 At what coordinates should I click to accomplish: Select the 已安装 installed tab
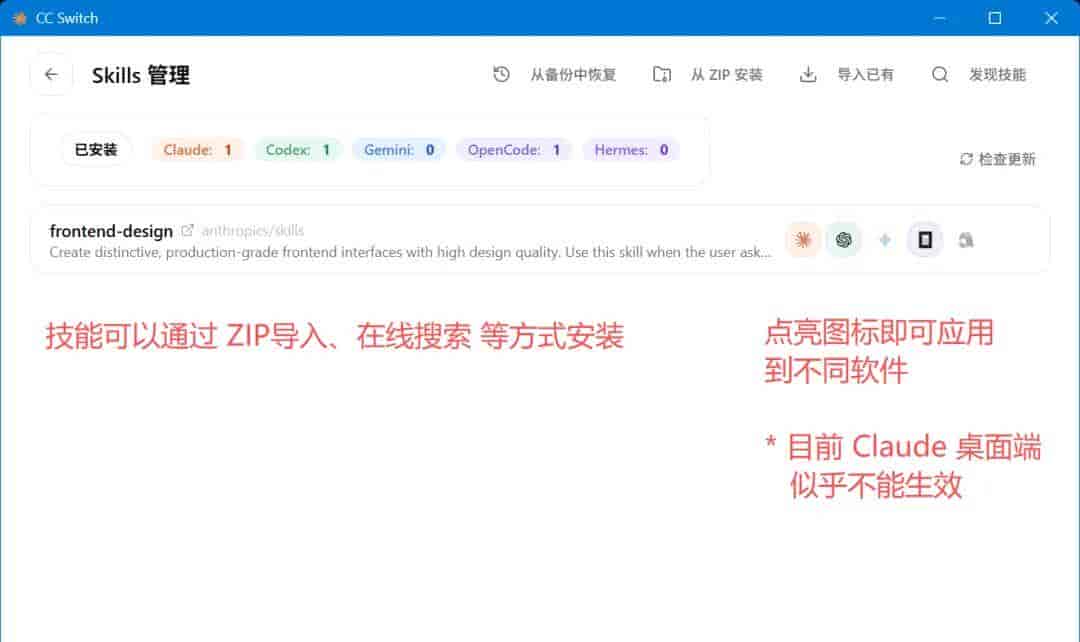96,149
